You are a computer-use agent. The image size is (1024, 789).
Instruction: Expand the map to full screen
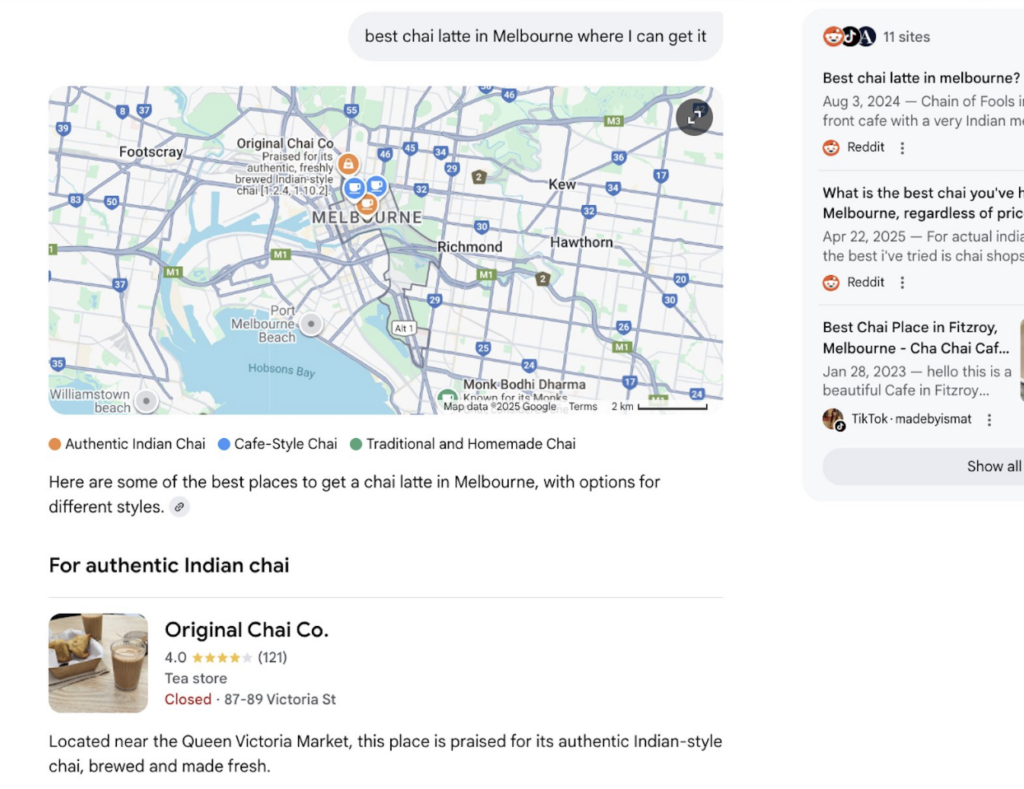694,117
